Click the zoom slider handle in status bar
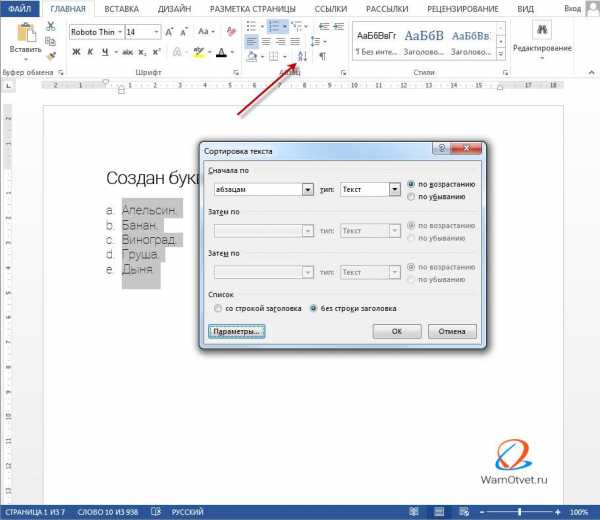The image size is (600, 520). pos(519,512)
